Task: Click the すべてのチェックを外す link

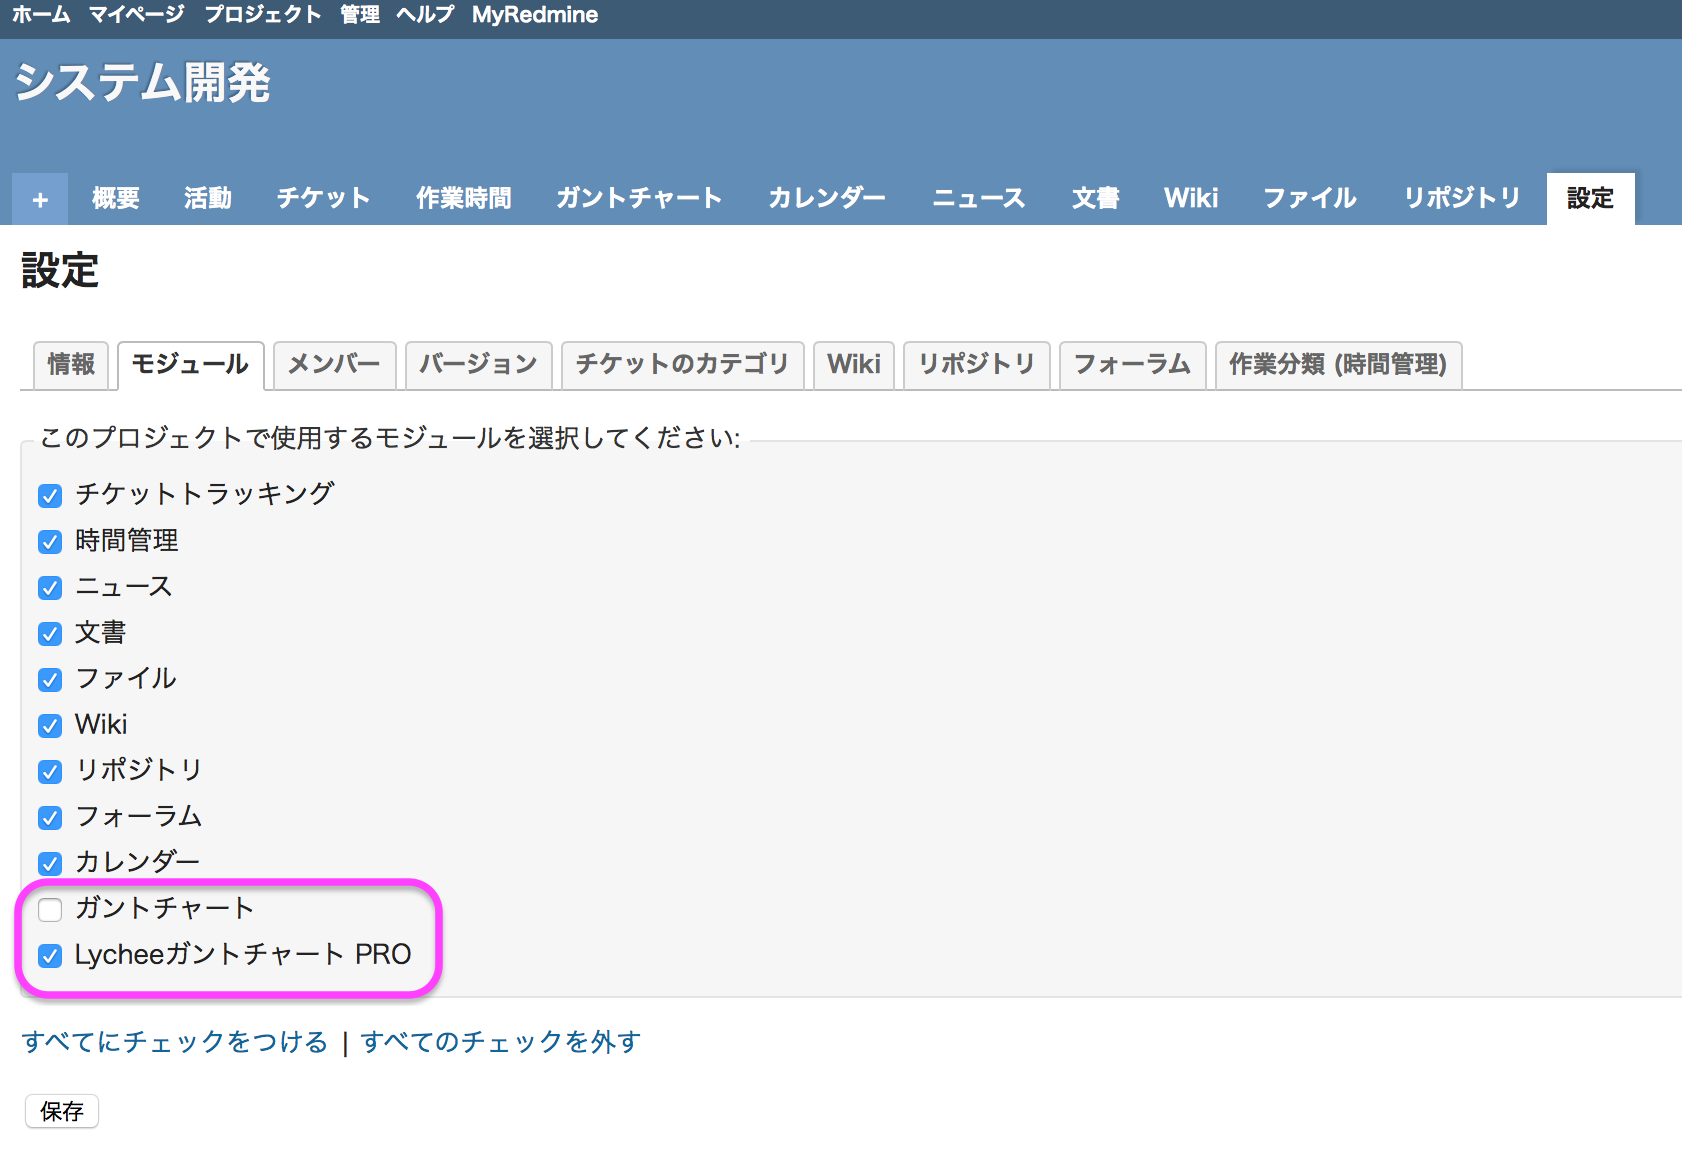Action: coord(498,1041)
